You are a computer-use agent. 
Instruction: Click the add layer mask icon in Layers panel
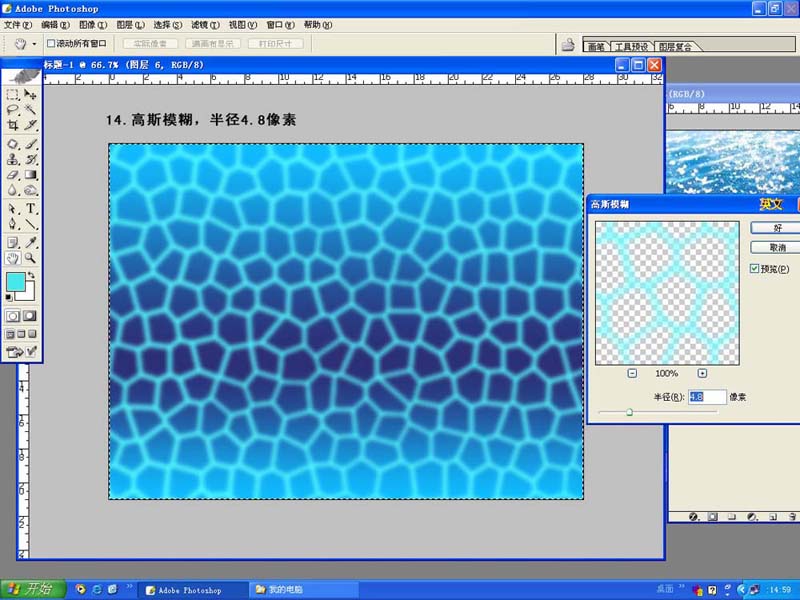713,517
